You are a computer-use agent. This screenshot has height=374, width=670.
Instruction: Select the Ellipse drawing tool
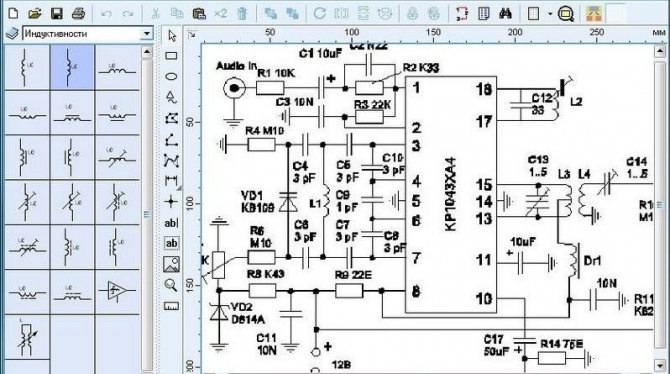click(171, 77)
